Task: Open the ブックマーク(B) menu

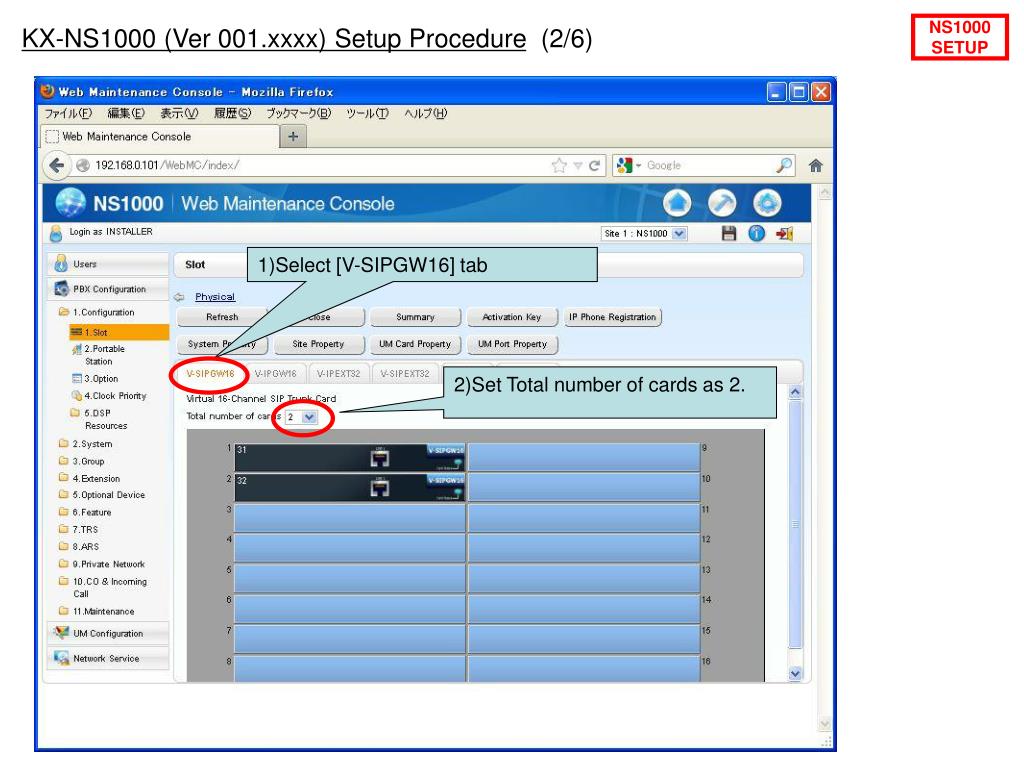Action: 298,114
